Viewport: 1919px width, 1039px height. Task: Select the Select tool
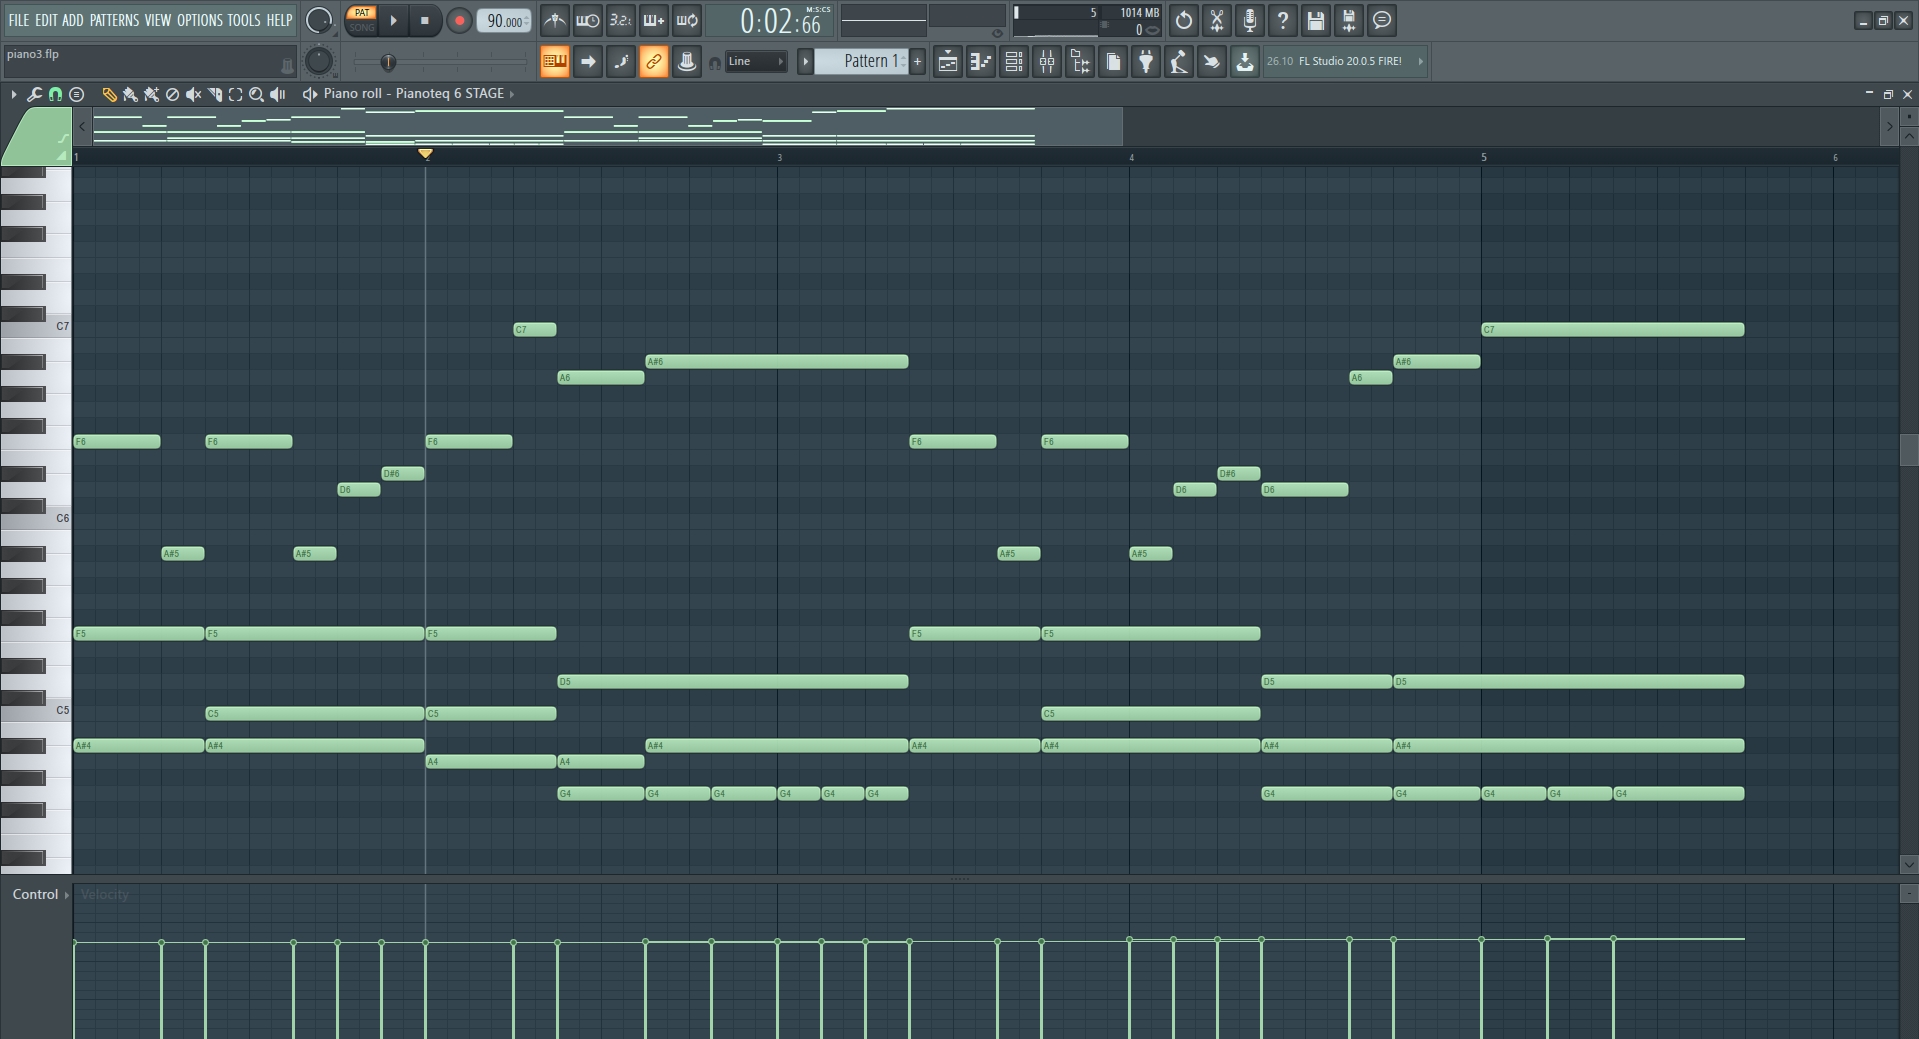click(x=235, y=94)
